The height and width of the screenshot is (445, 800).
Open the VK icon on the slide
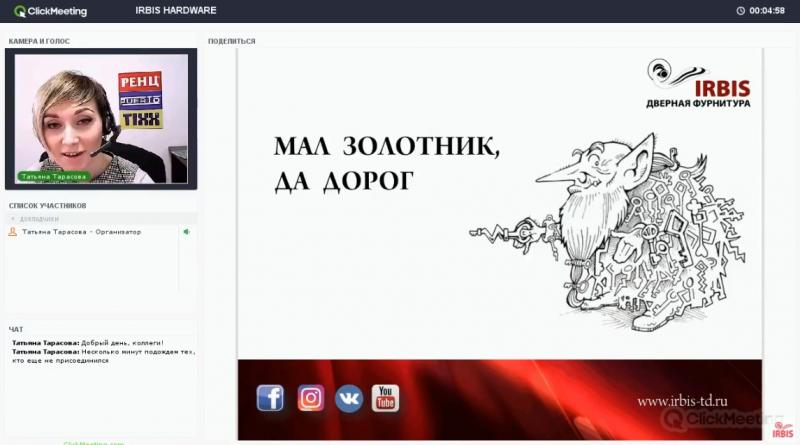pyautogui.click(x=349, y=399)
